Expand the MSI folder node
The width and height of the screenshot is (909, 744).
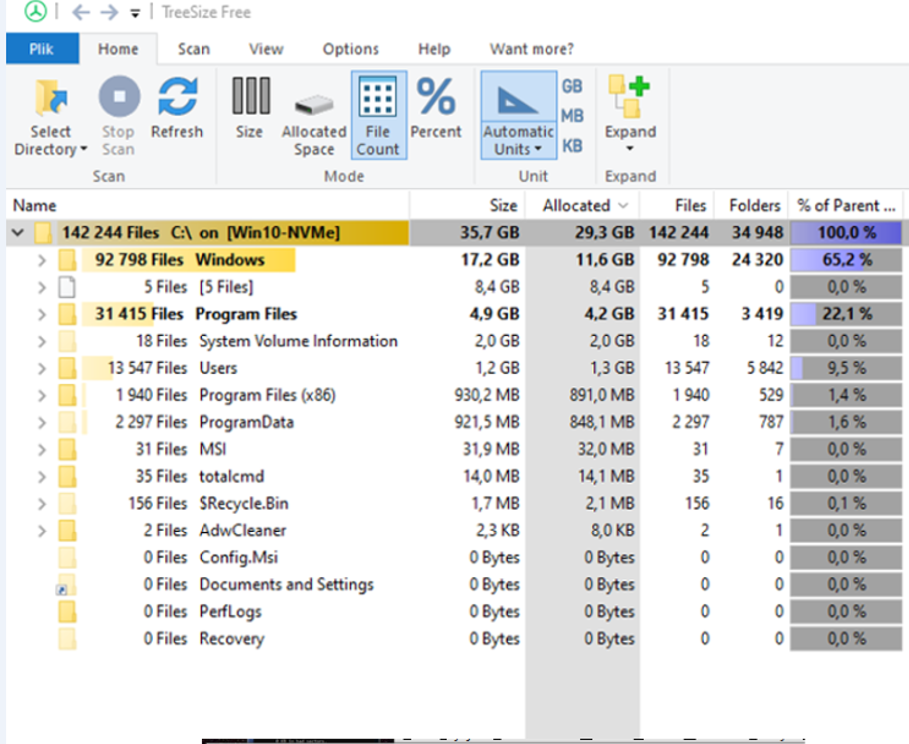tap(42, 449)
